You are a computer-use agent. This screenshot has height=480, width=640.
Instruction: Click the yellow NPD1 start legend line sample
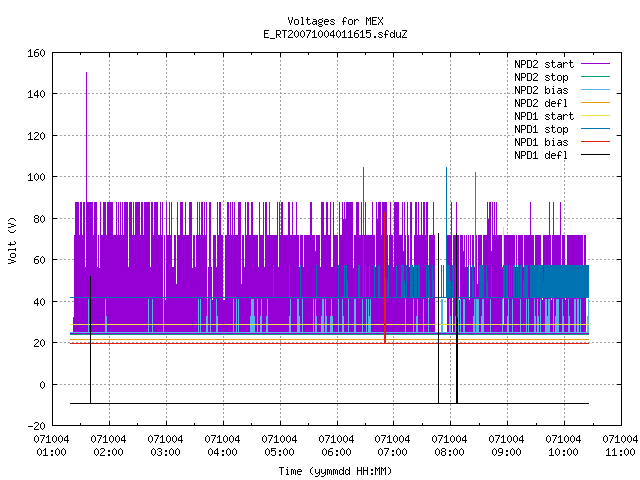(596, 116)
